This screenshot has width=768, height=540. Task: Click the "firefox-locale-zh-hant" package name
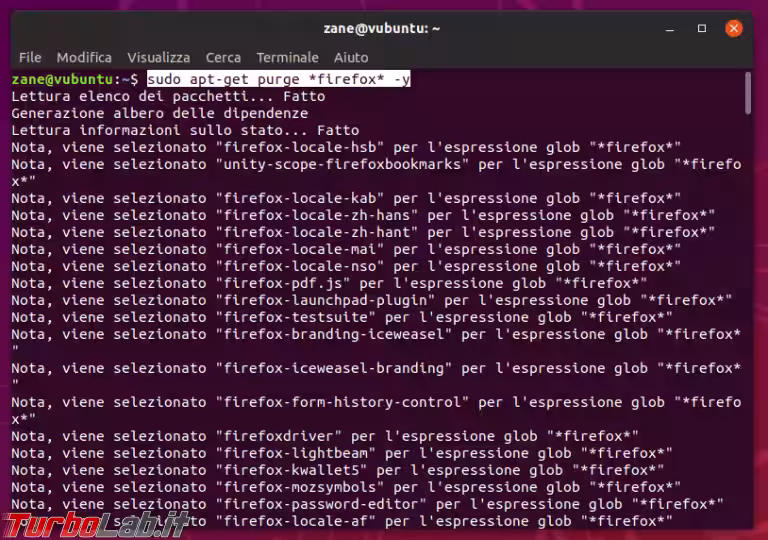coord(317,232)
